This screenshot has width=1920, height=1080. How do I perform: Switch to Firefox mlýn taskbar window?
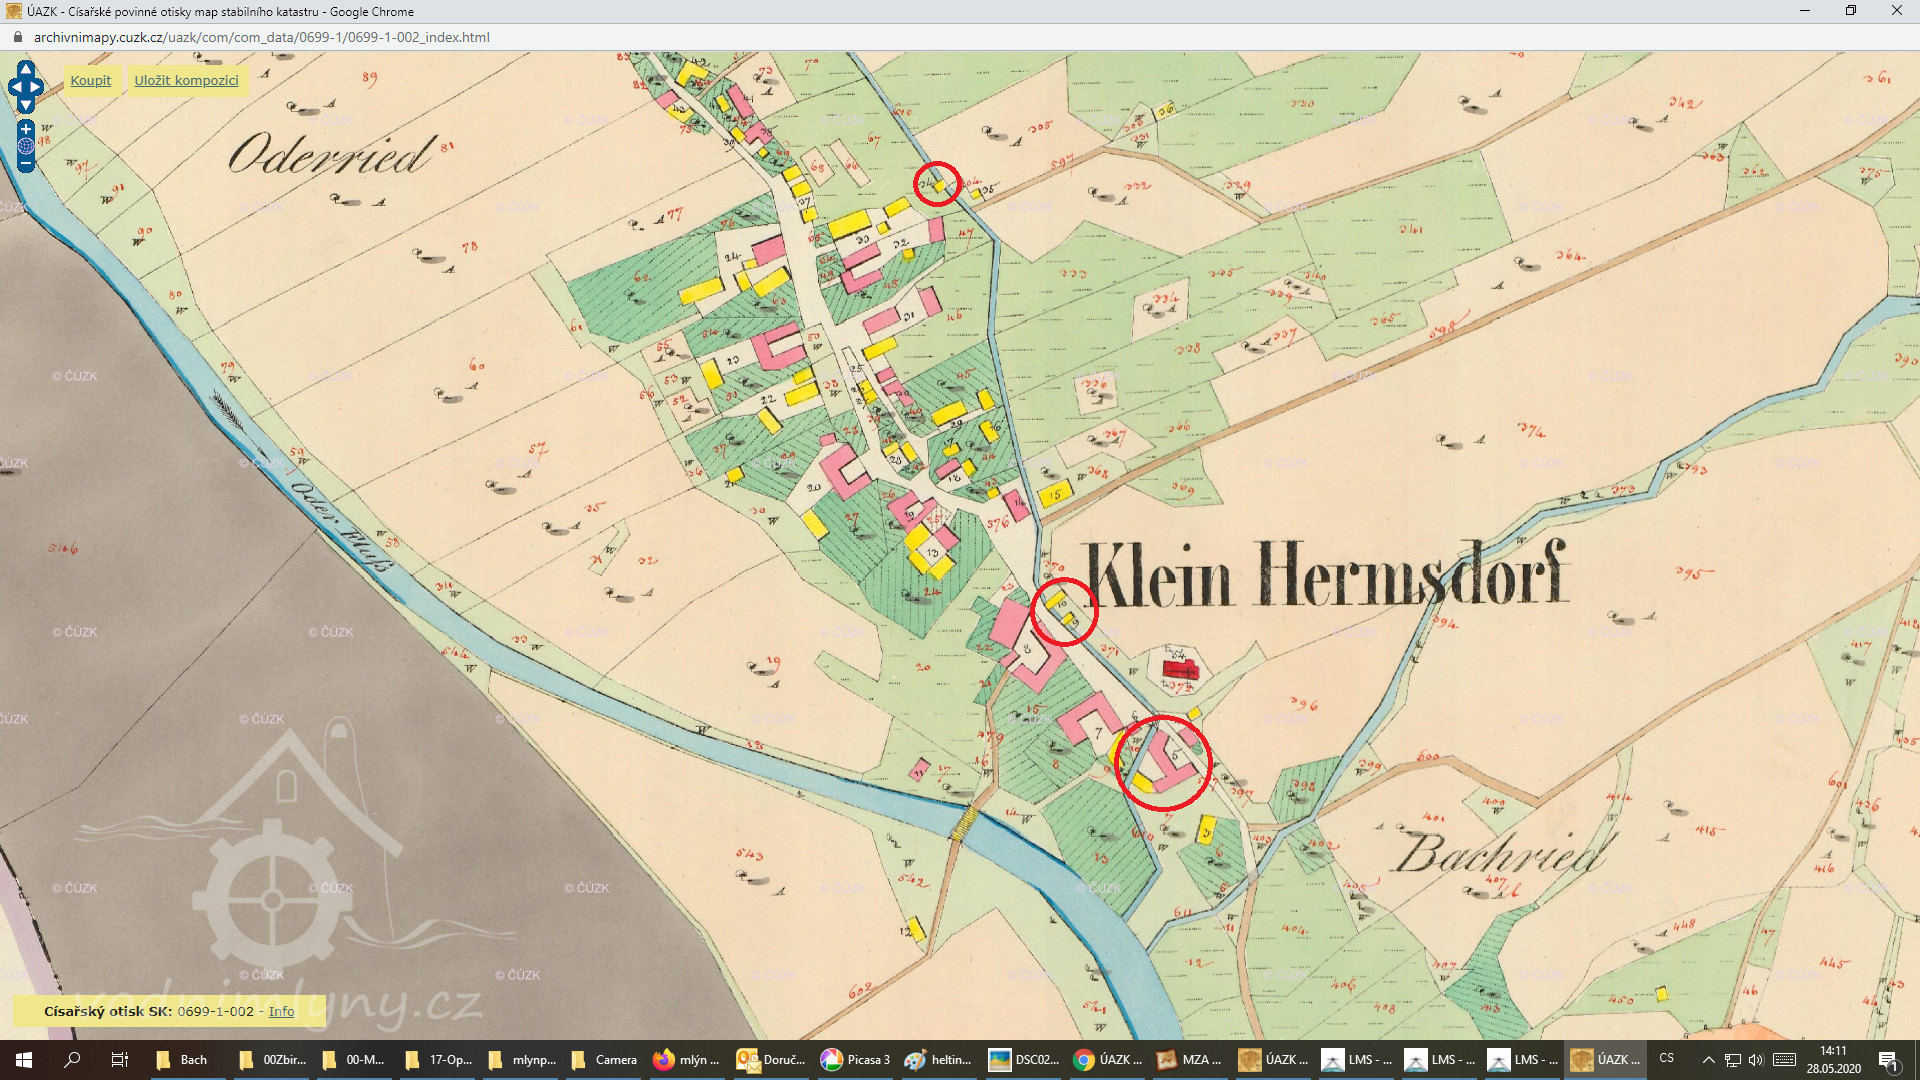pos(687,1060)
